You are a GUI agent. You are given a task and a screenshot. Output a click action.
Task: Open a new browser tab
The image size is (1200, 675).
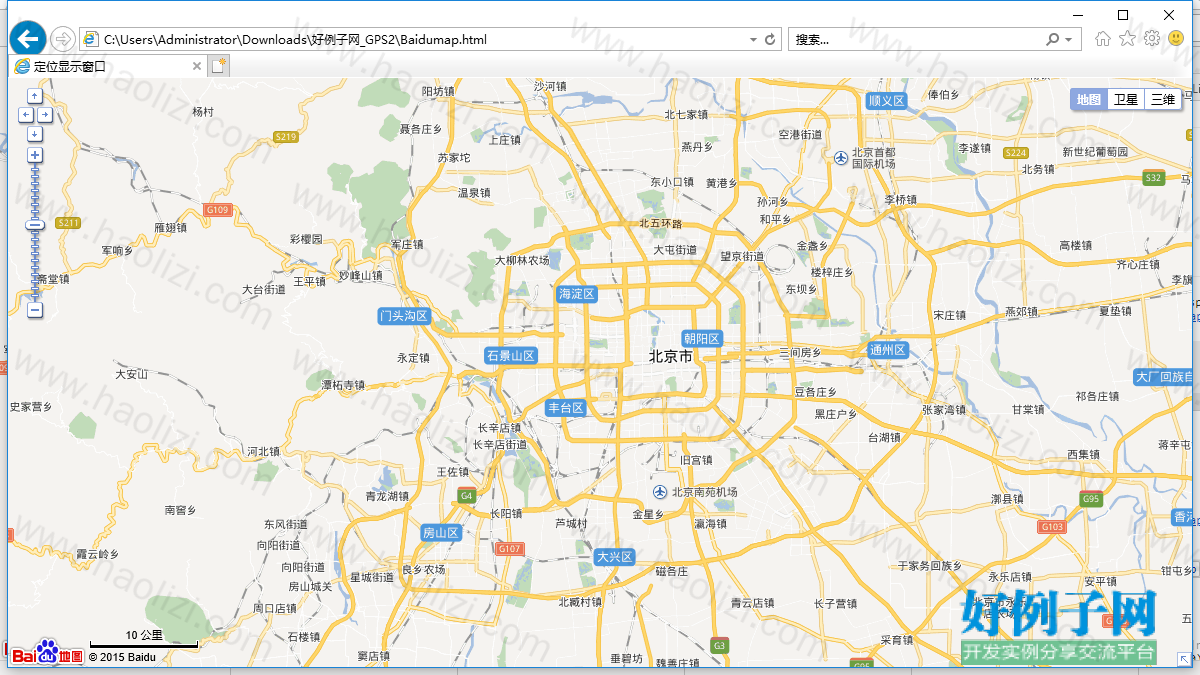218,67
